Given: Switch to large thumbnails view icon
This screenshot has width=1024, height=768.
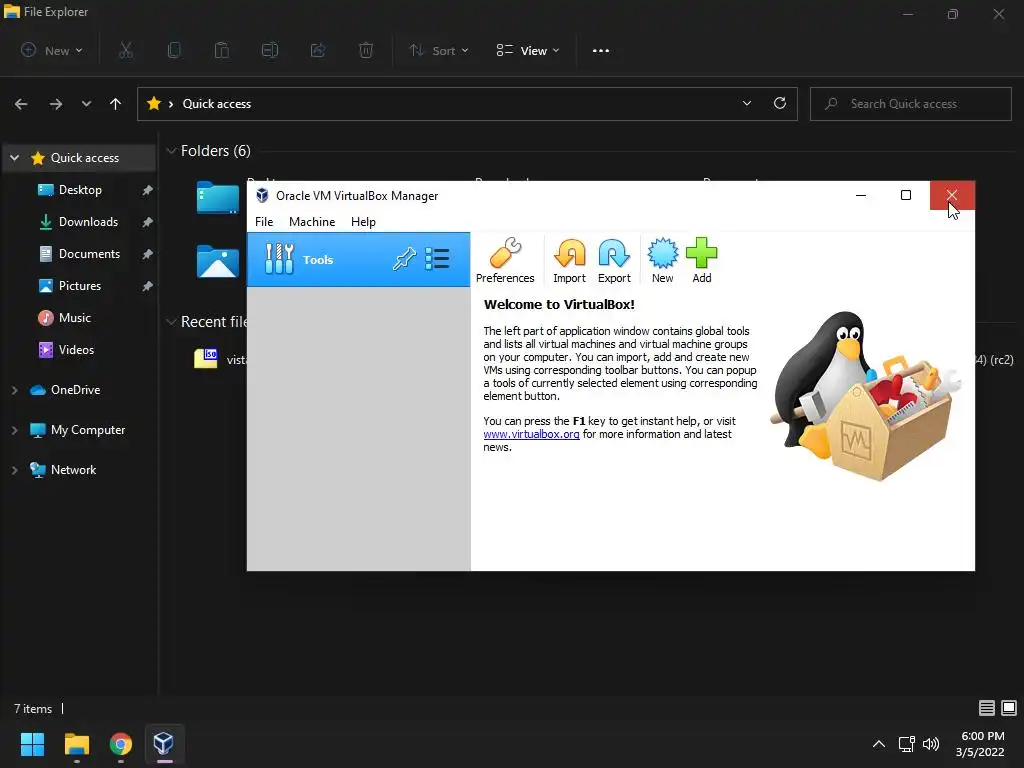Looking at the screenshot, I should [x=1009, y=708].
